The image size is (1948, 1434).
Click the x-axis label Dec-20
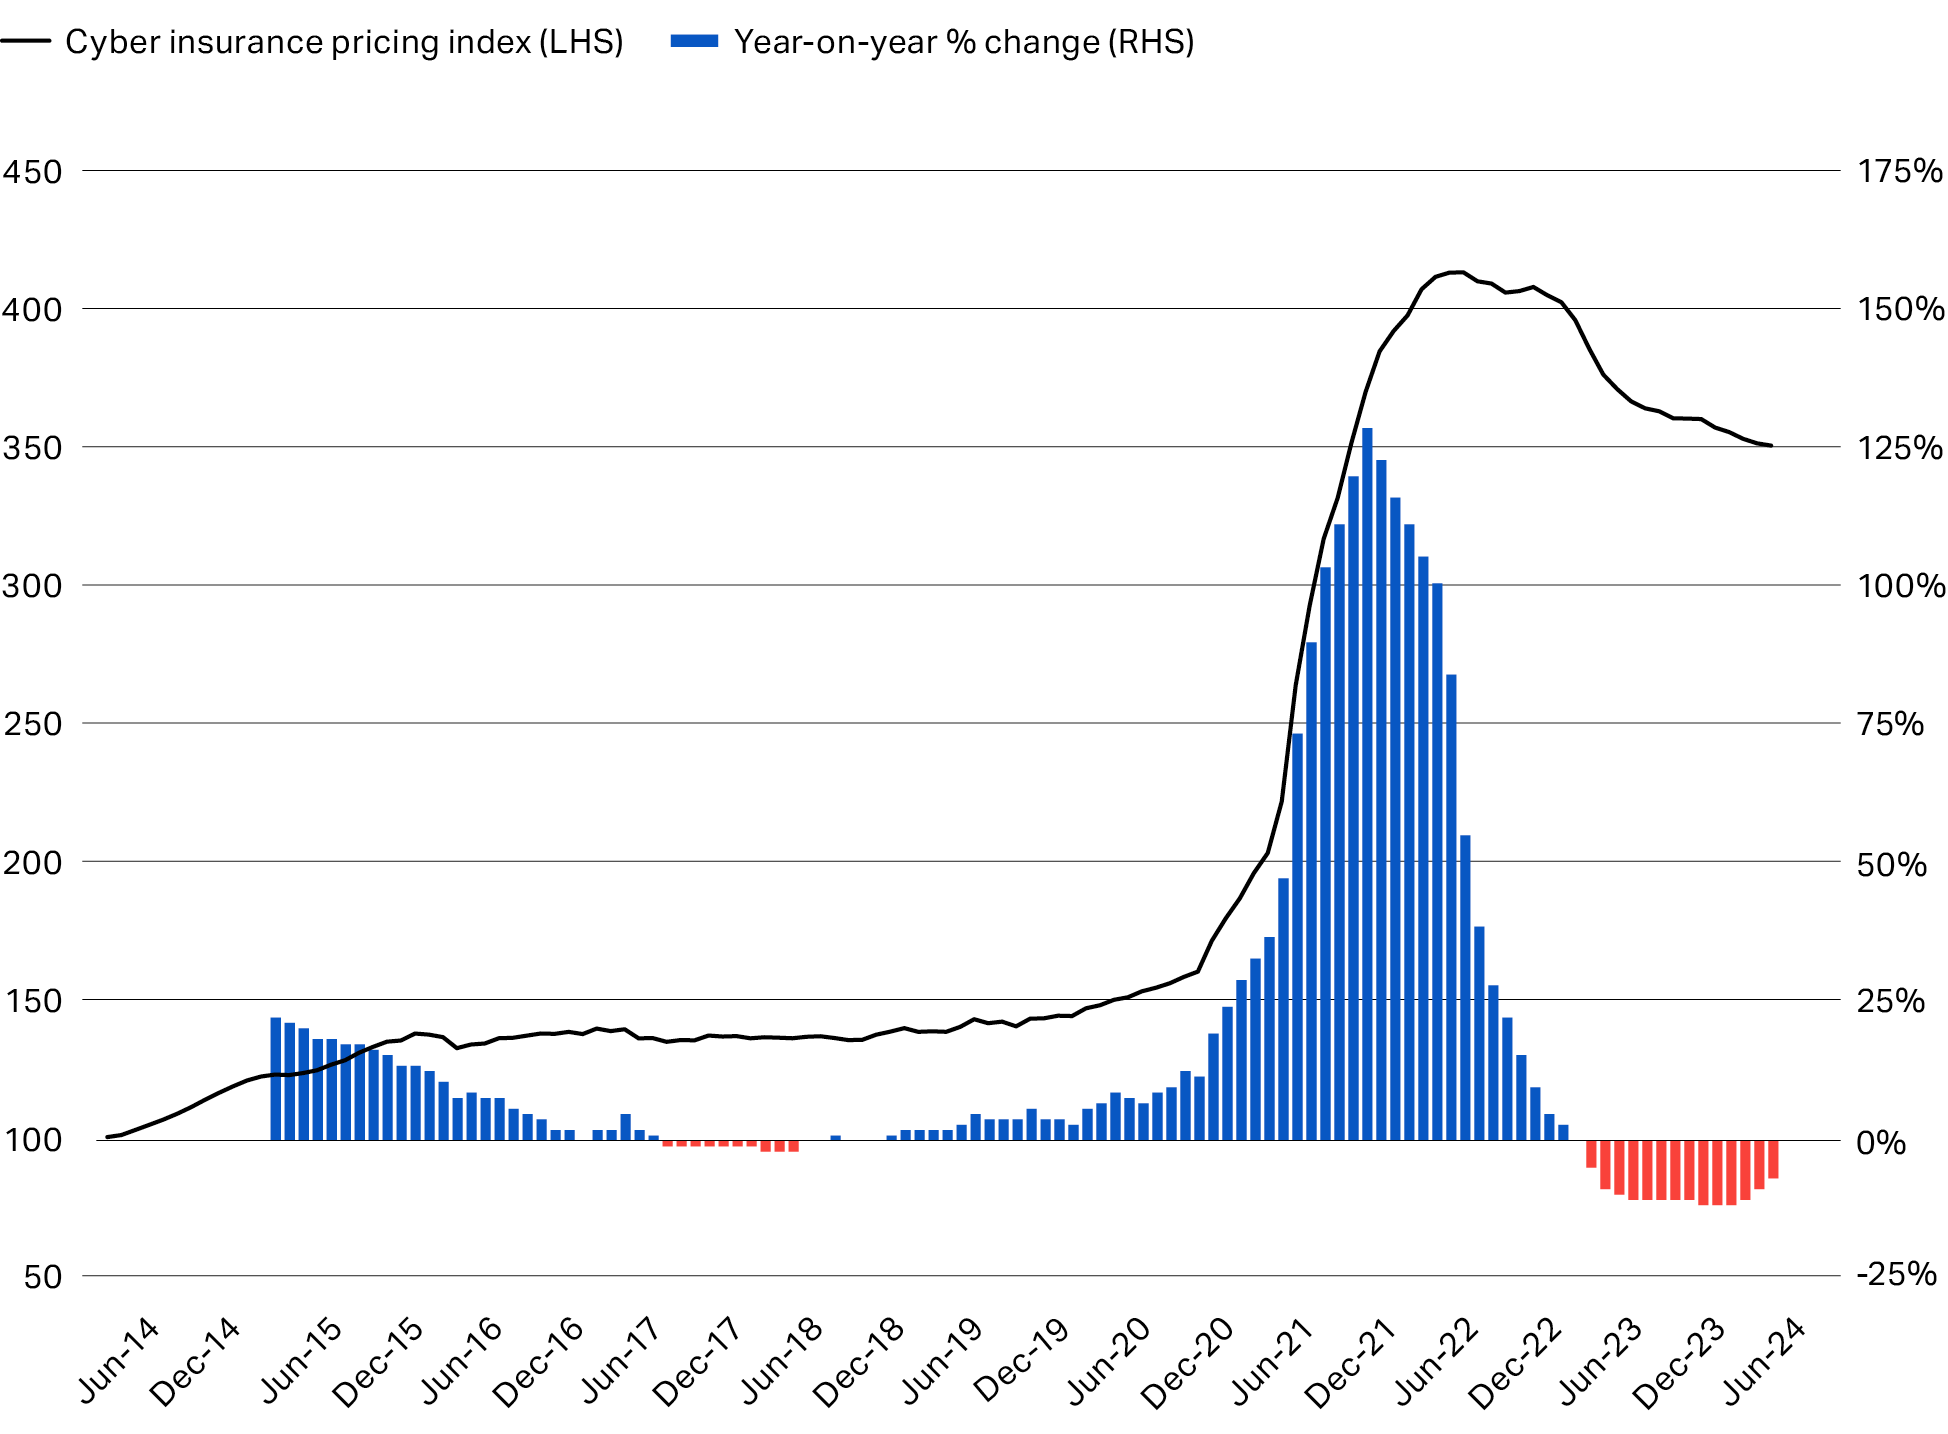pos(1186,1362)
